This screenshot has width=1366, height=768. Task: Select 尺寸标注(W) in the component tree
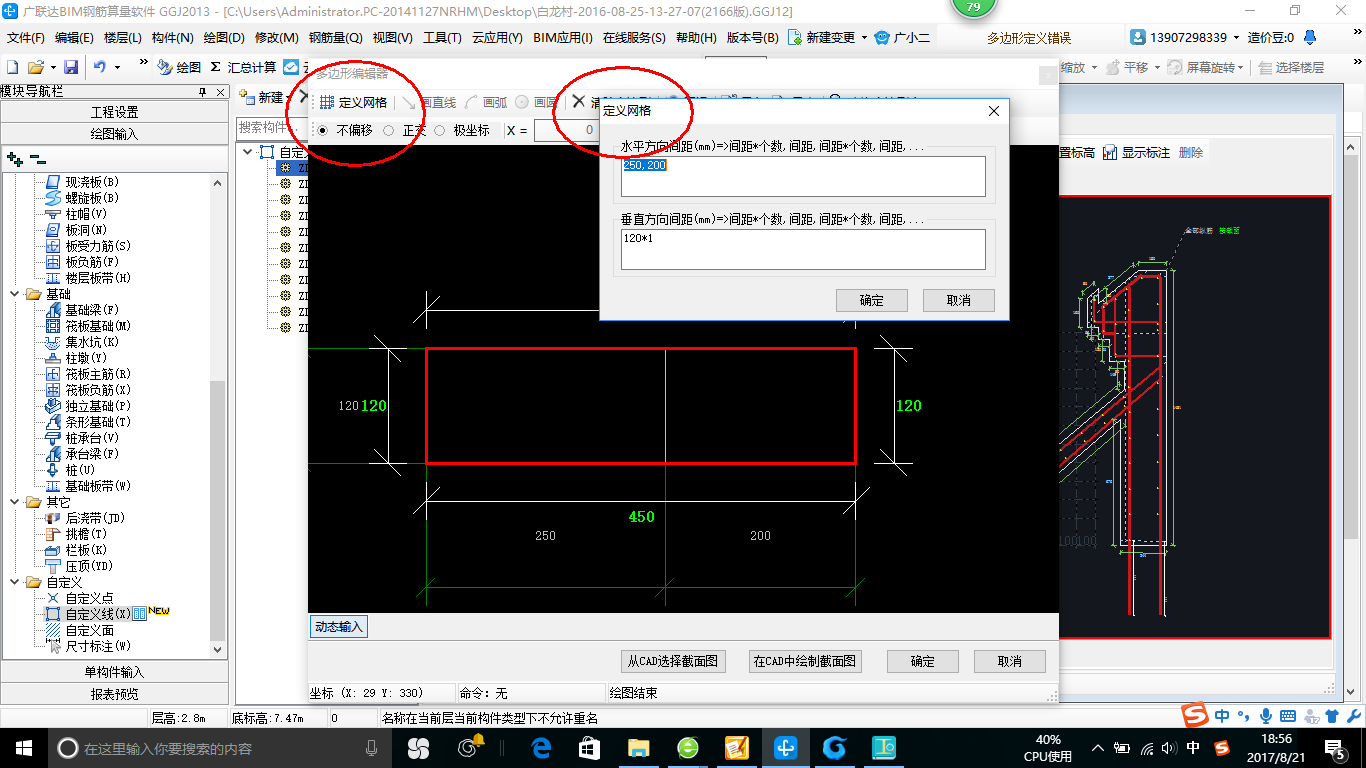pos(97,646)
